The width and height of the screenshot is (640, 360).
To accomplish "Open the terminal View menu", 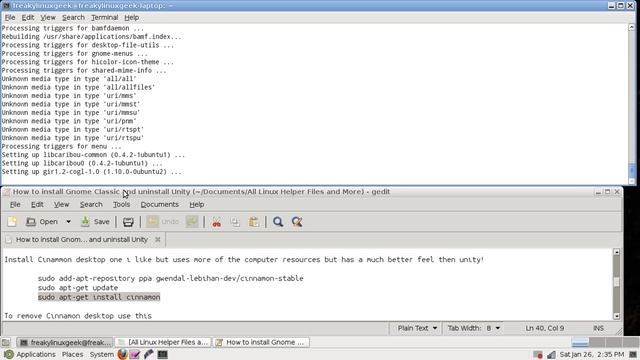I will (48, 18).
